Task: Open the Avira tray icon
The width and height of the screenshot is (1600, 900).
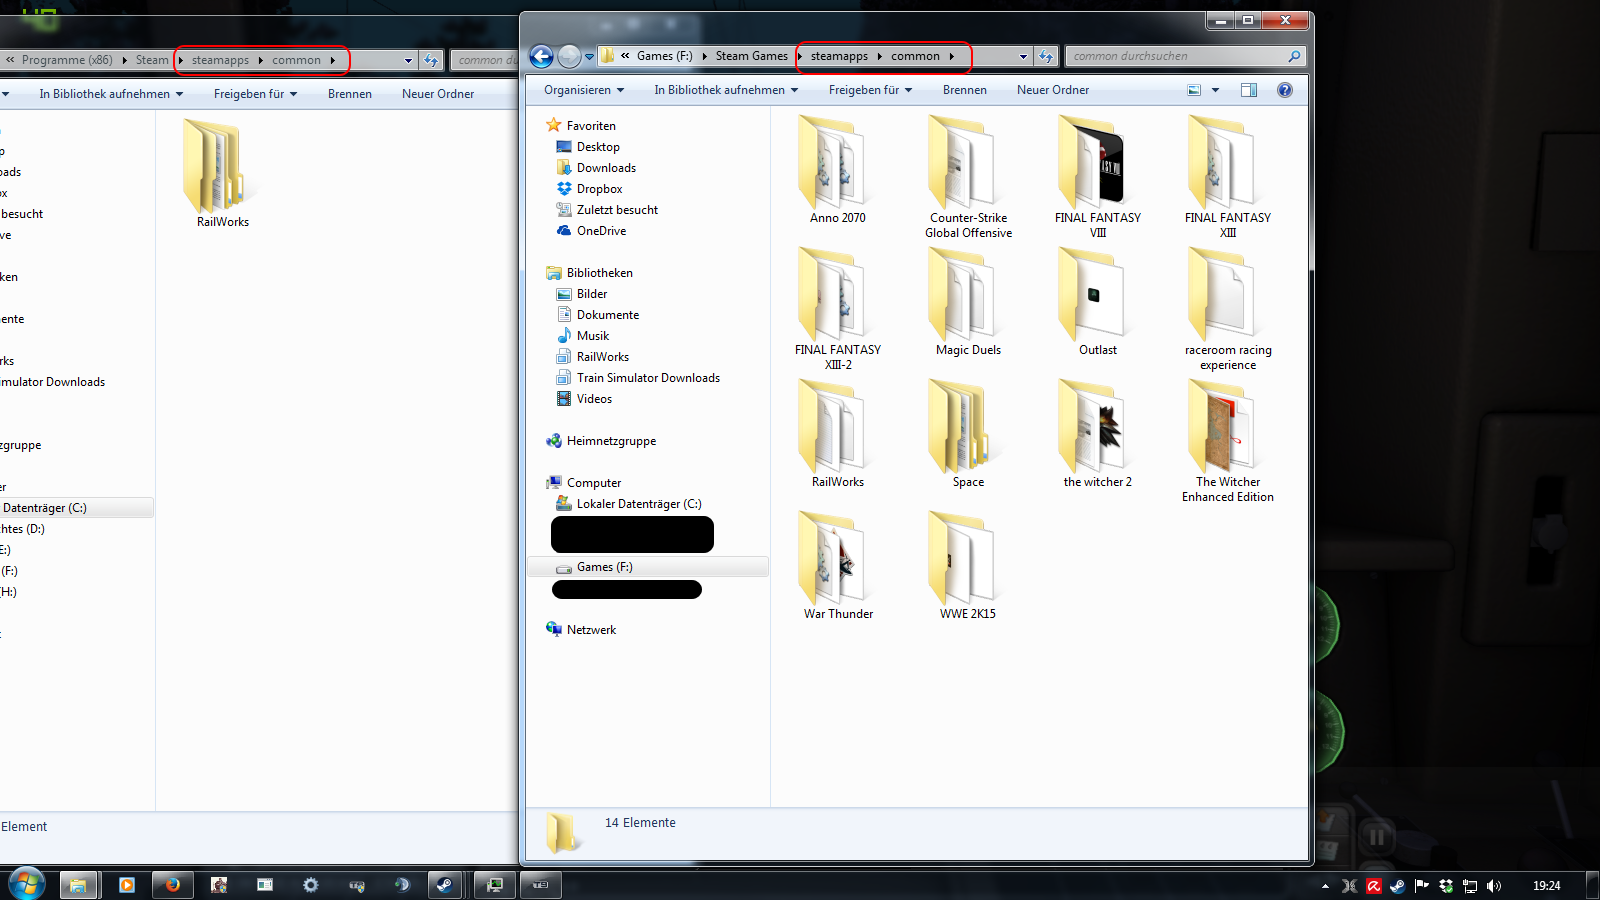Action: tap(1374, 886)
